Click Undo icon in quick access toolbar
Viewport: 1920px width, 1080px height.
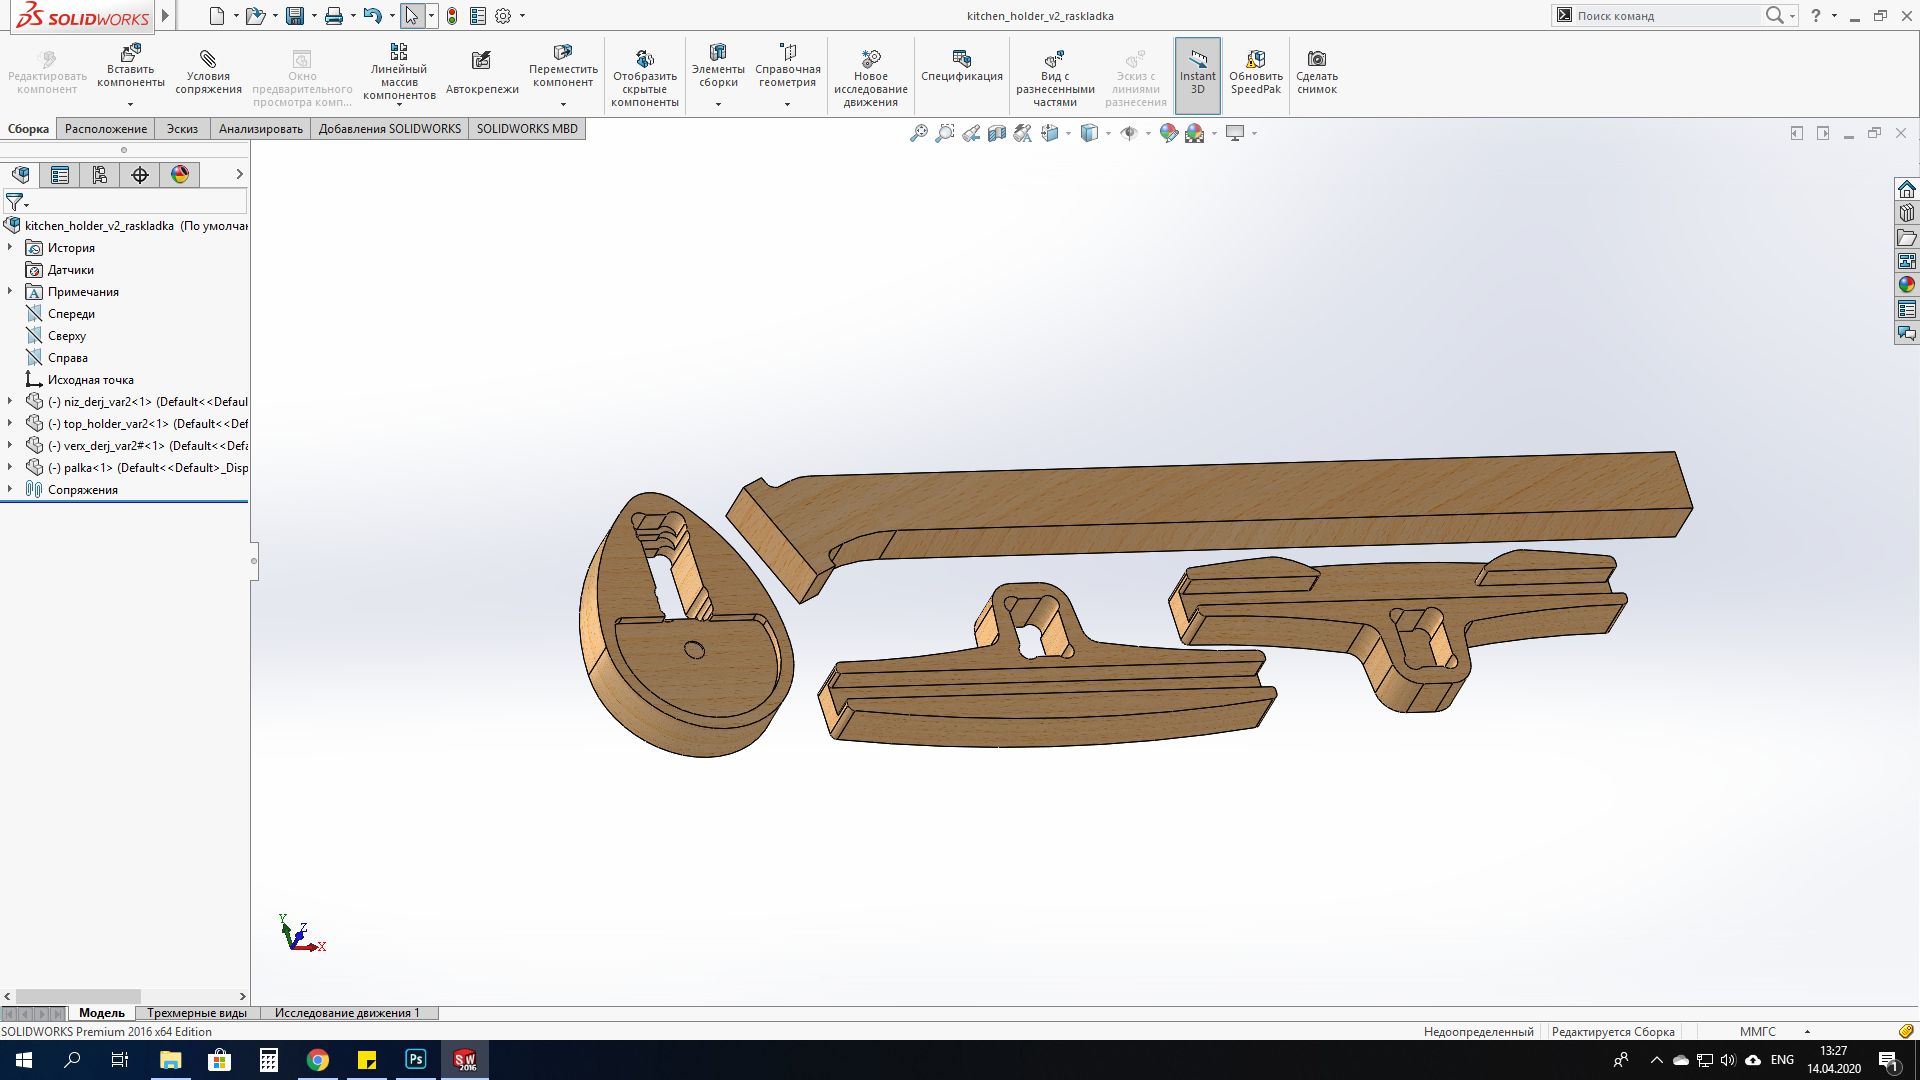pyautogui.click(x=373, y=16)
